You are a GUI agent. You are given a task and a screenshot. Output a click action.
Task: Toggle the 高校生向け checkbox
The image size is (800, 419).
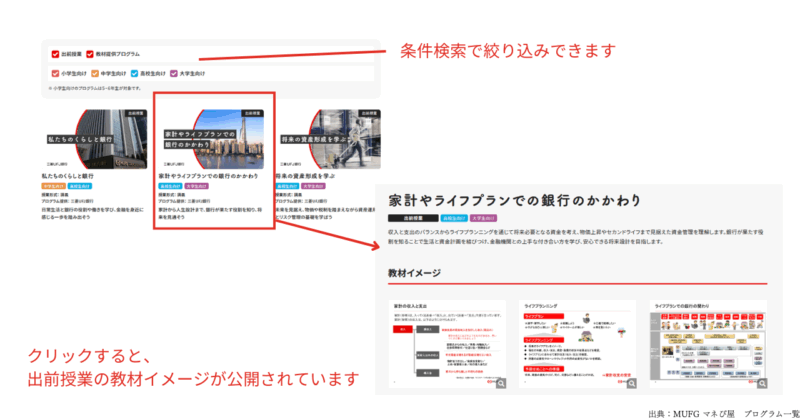[x=134, y=73]
